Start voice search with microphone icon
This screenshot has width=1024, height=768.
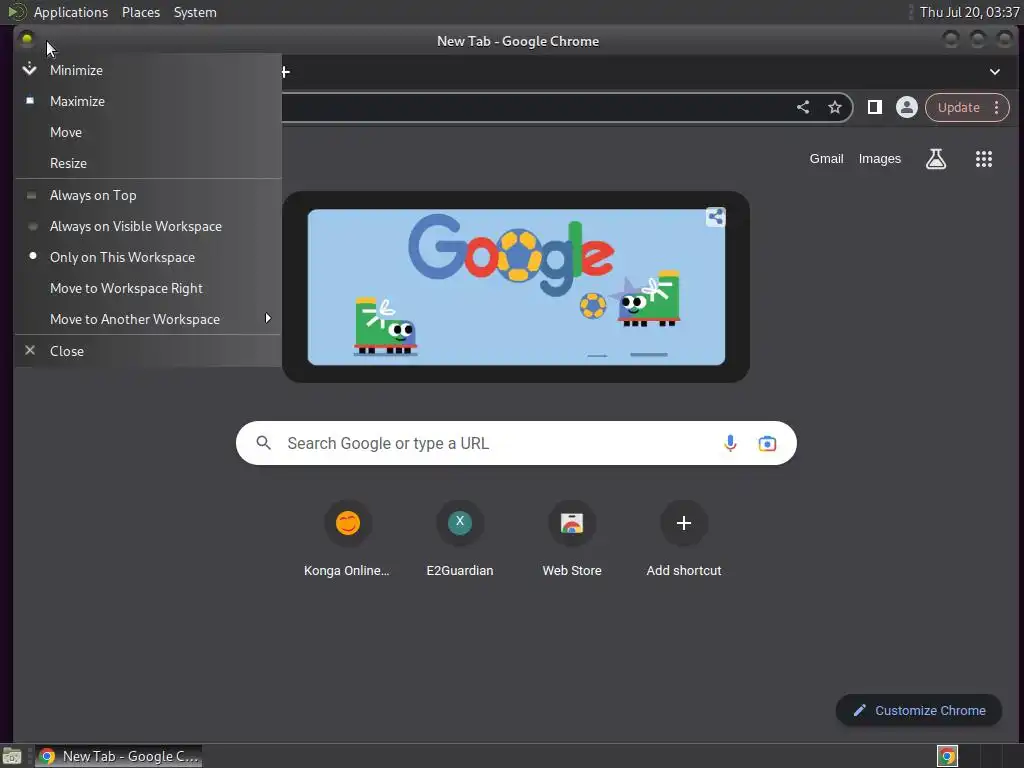point(730,443)
